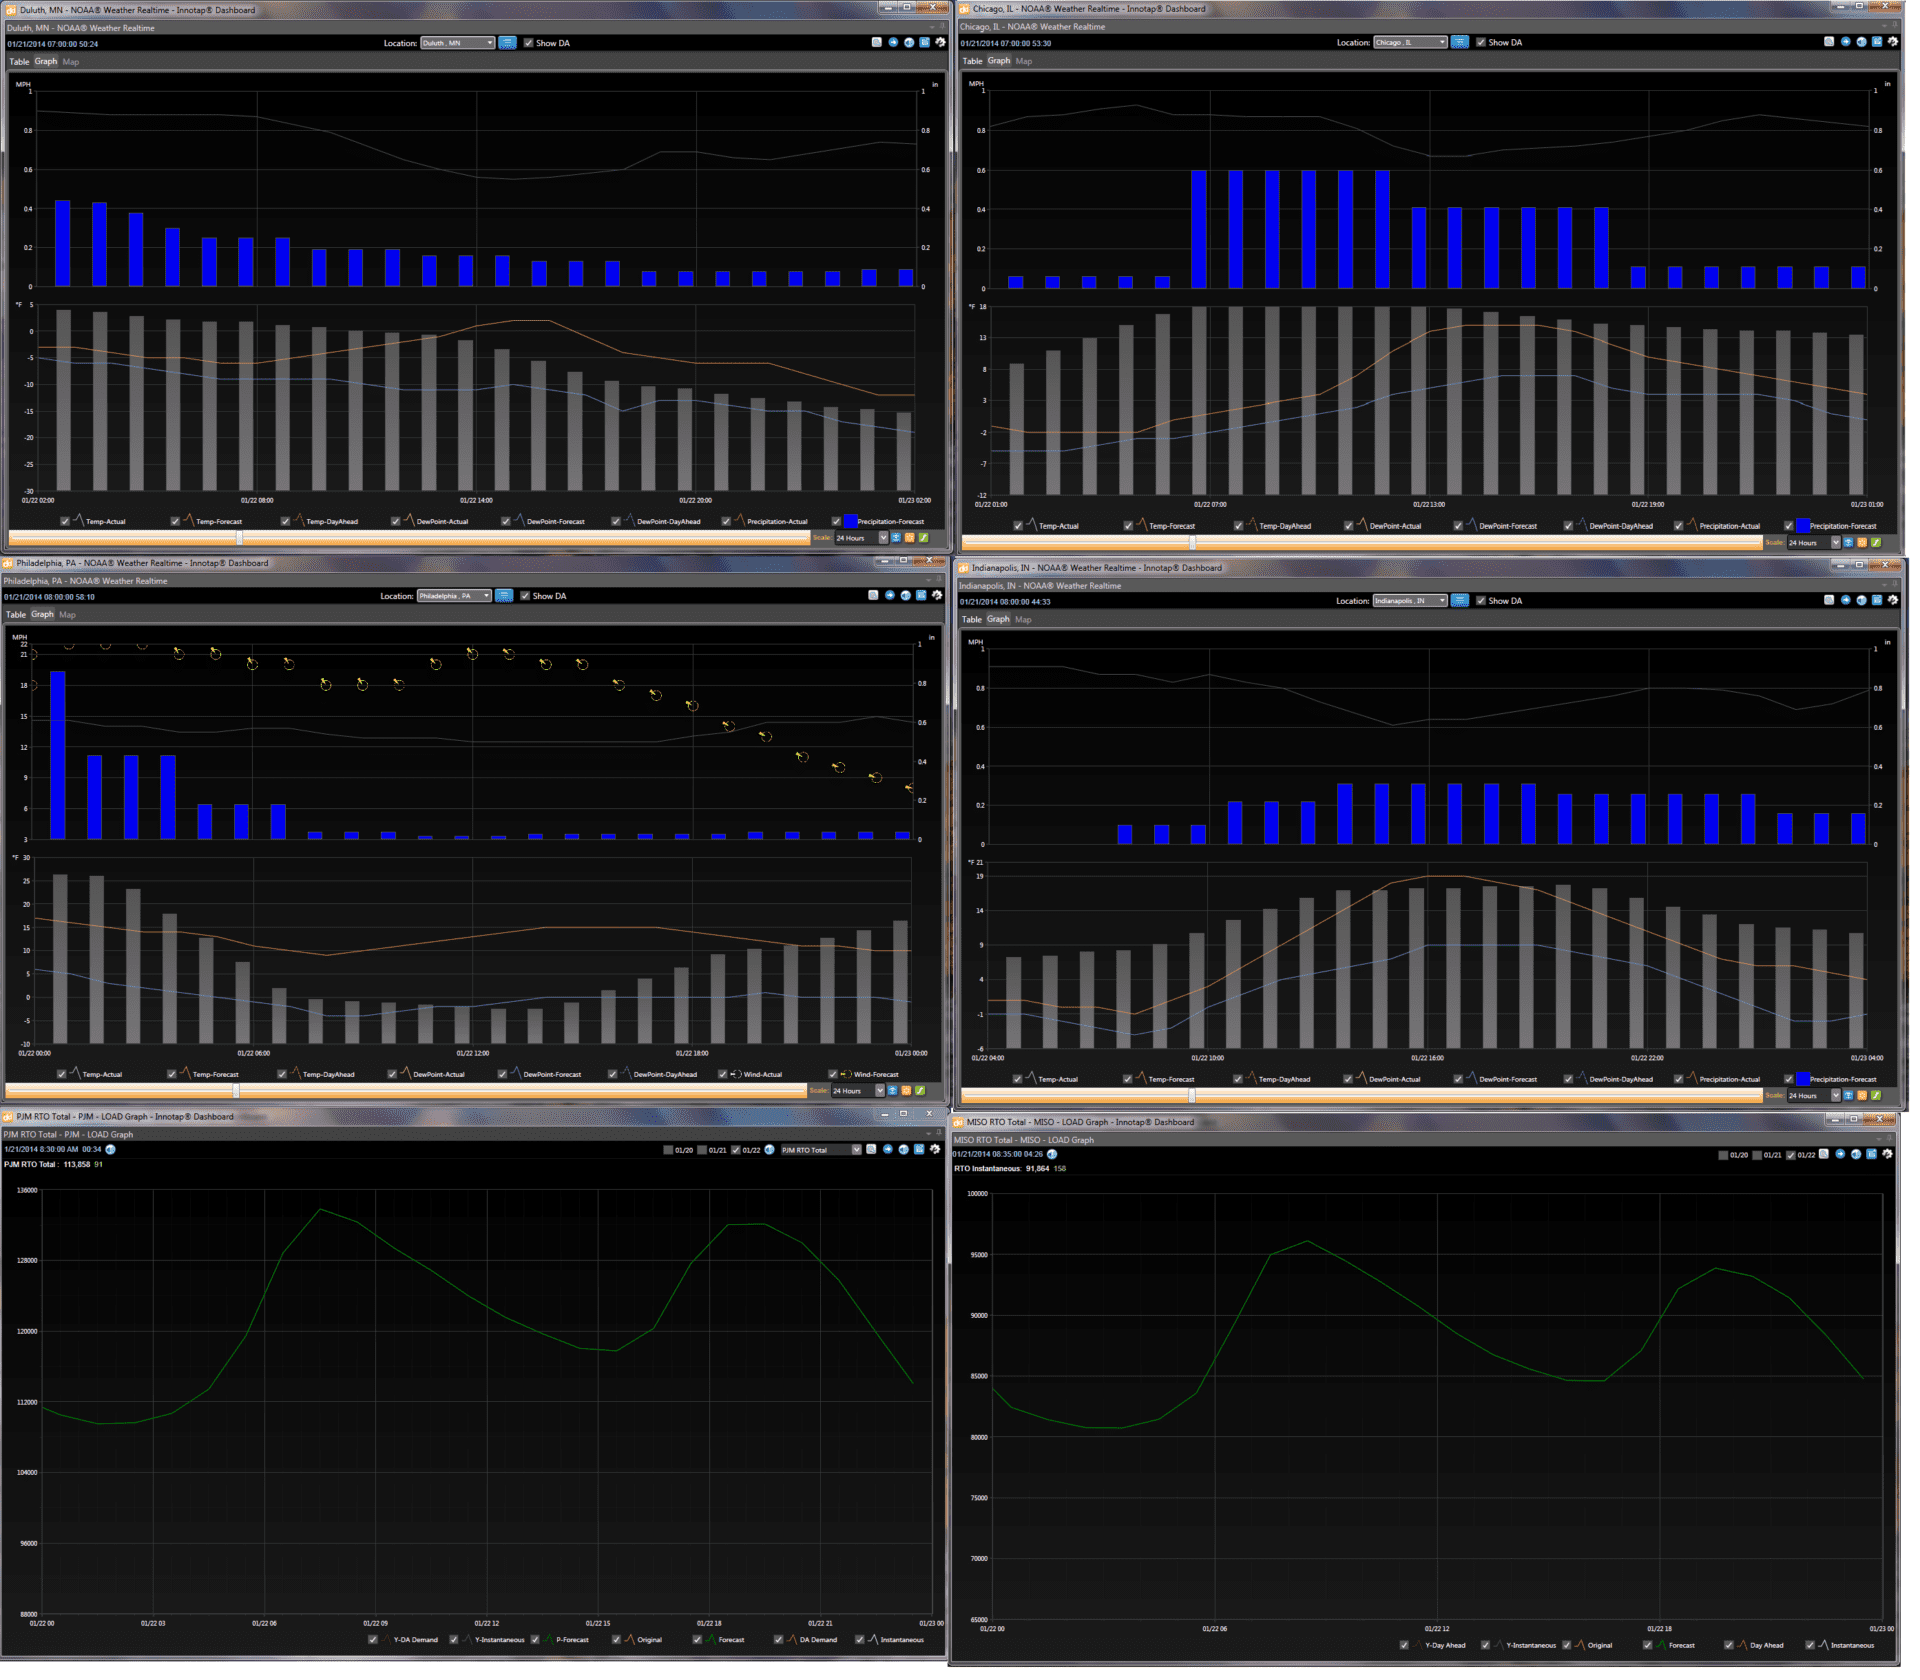1920x1680 pixels.
Task: Click the blue arrow icon in Duluth toolbar
Action: click(x=893, y=42)
